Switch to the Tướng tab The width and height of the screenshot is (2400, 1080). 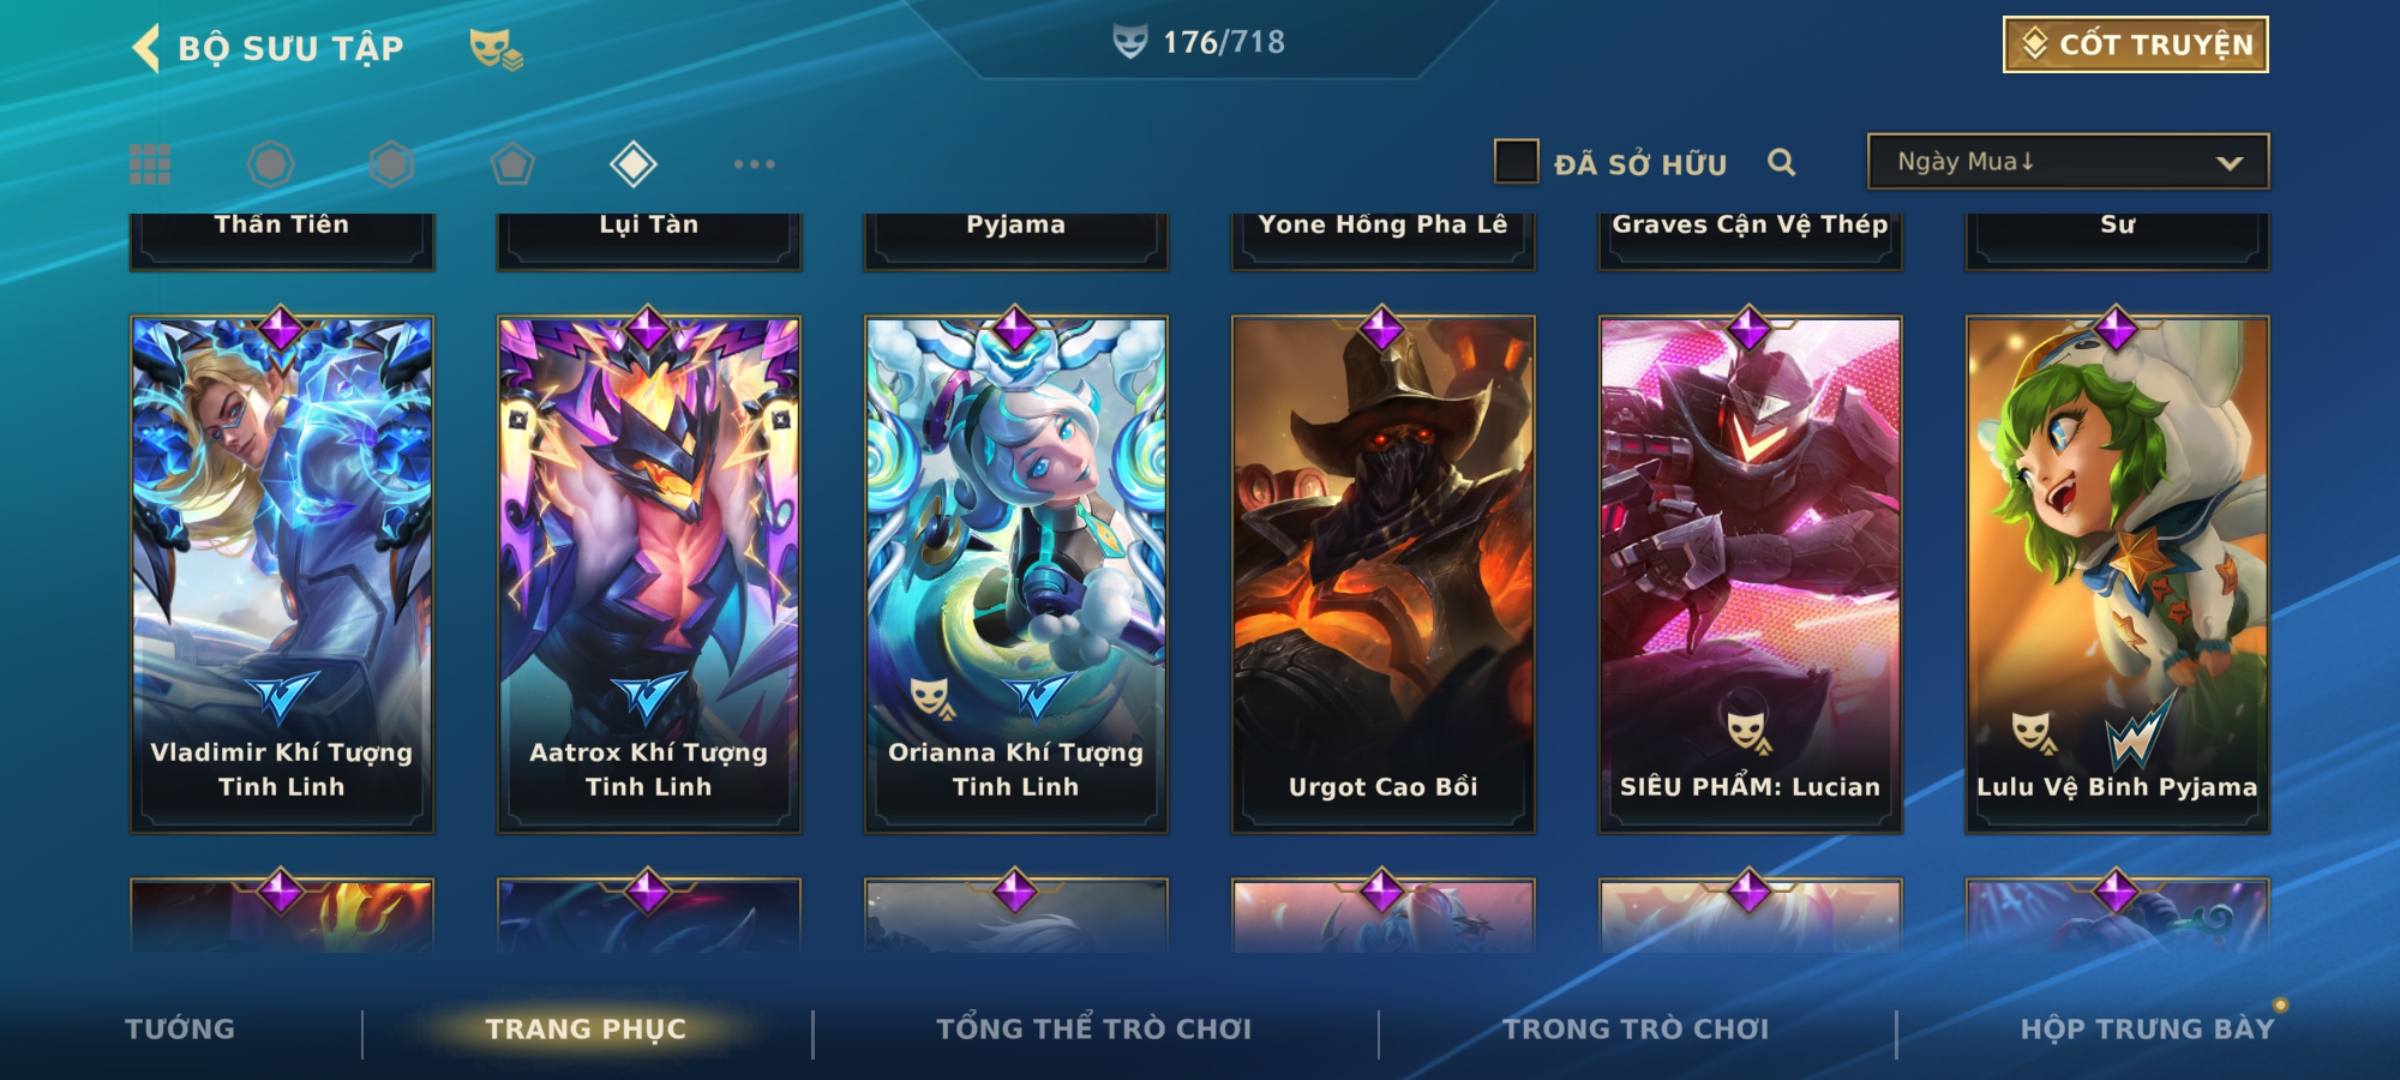(x=180, y=1029)
